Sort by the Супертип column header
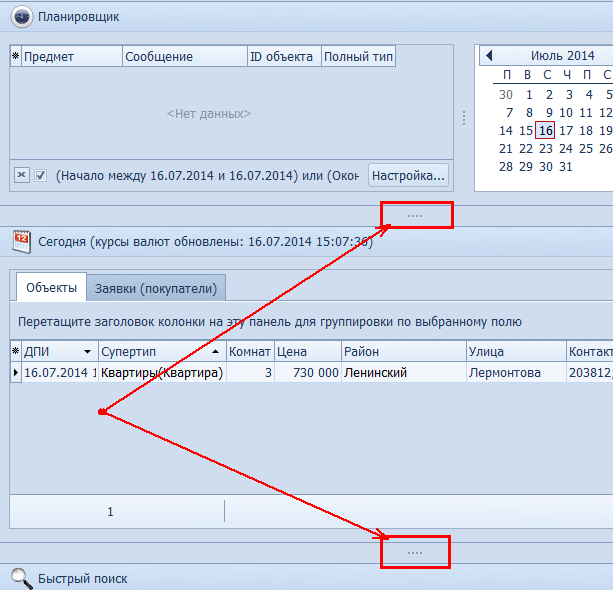This screenshot has height=590, width=613. 155,352
